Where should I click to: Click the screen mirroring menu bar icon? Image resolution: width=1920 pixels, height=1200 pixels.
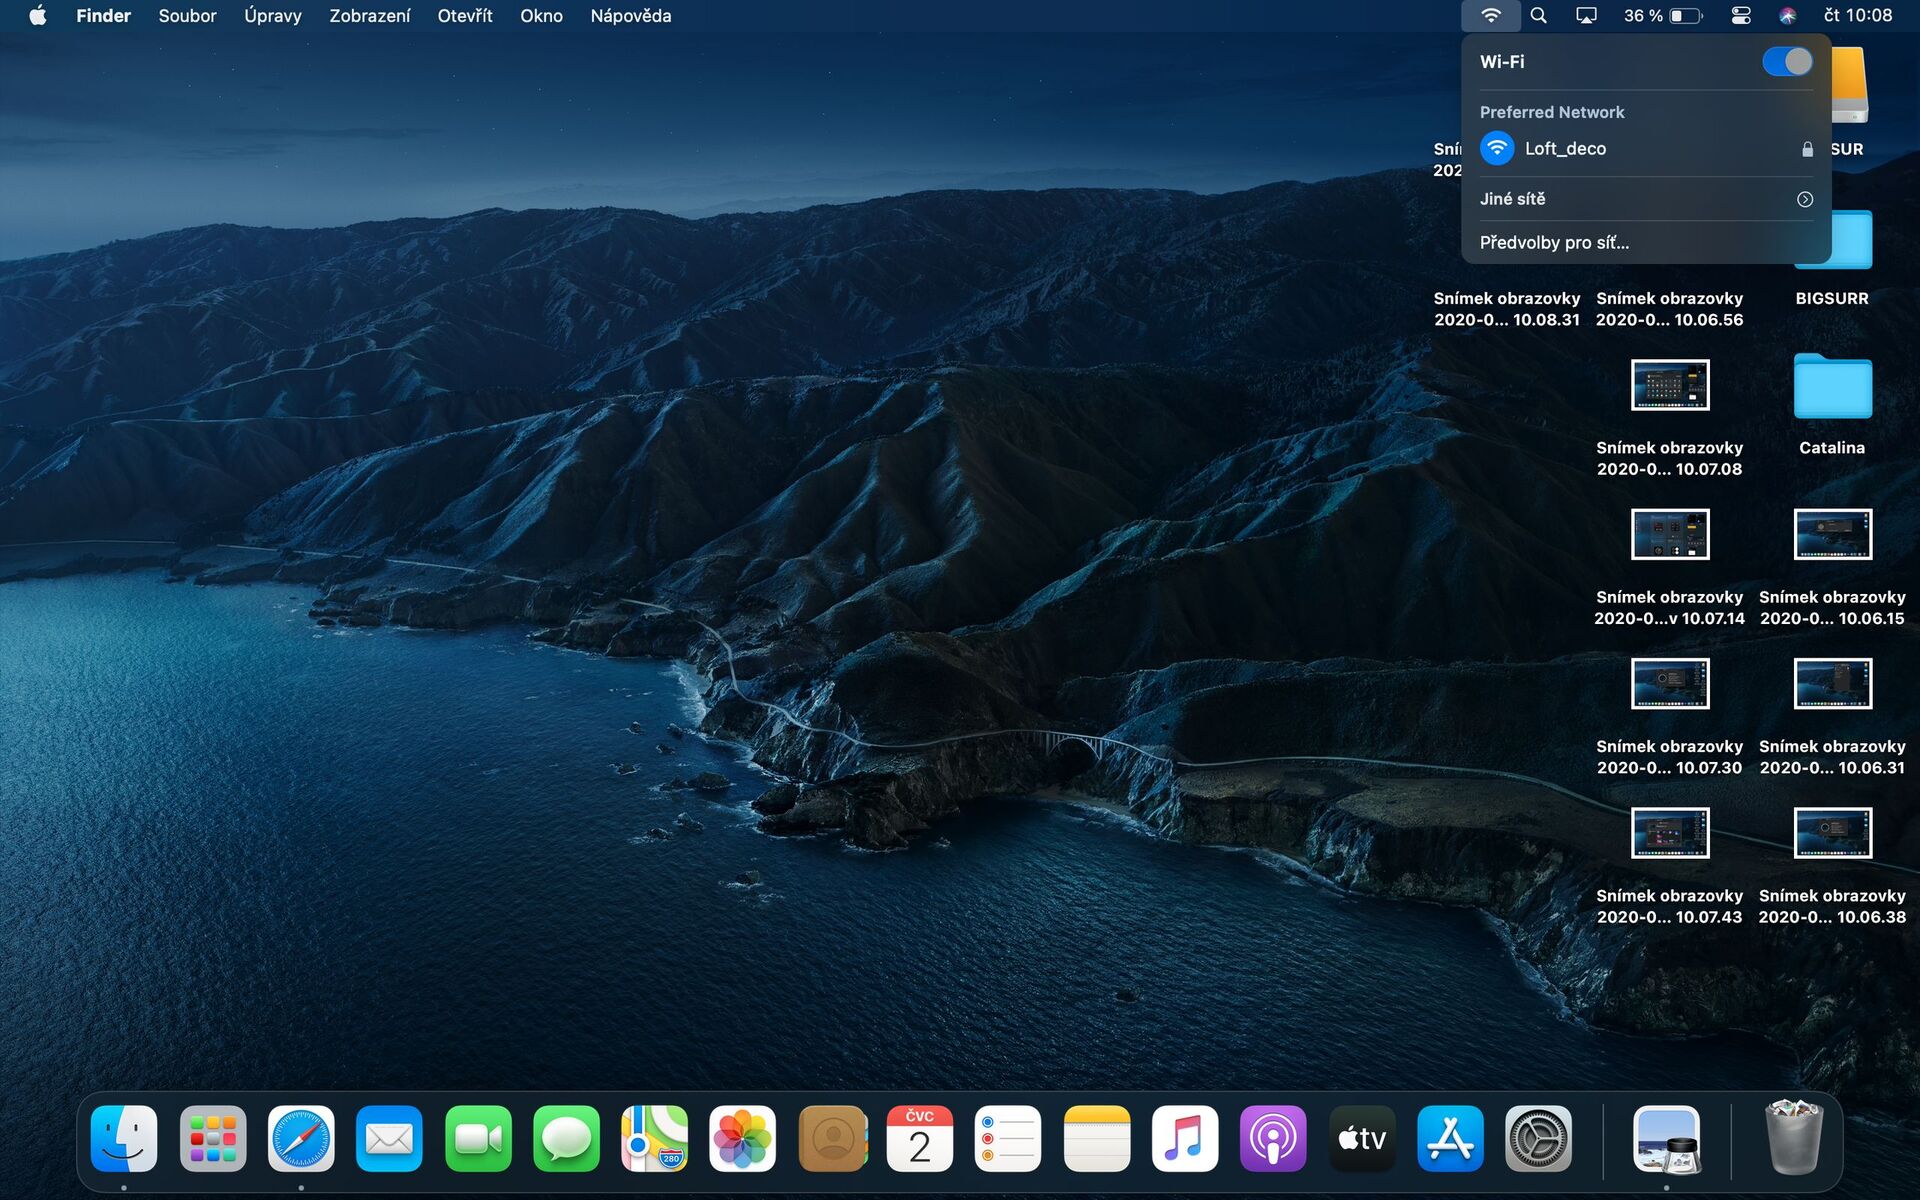click(x=1587, y=16)
